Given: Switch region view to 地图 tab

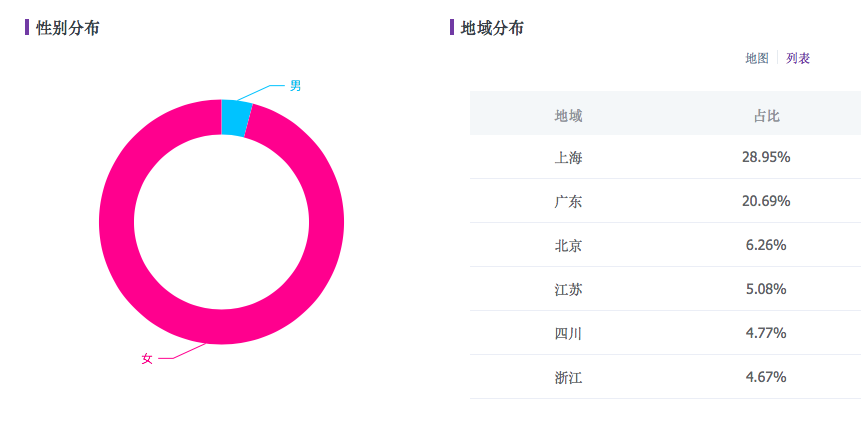Looking at the screenshot, I should pyautogui.click(x=757, y=58).
